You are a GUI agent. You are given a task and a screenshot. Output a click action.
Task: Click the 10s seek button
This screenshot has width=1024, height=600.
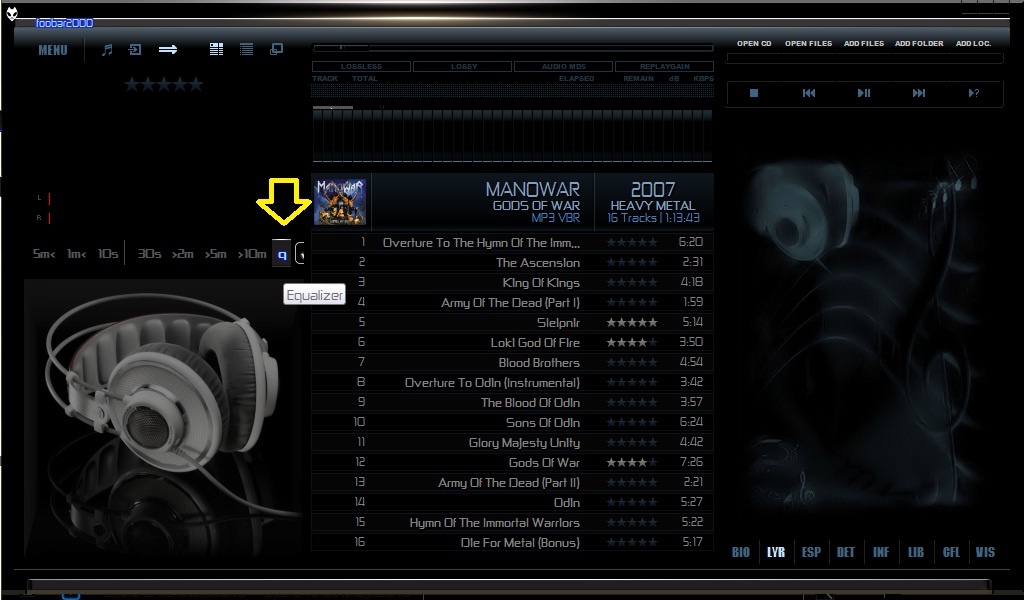point(108,254)
